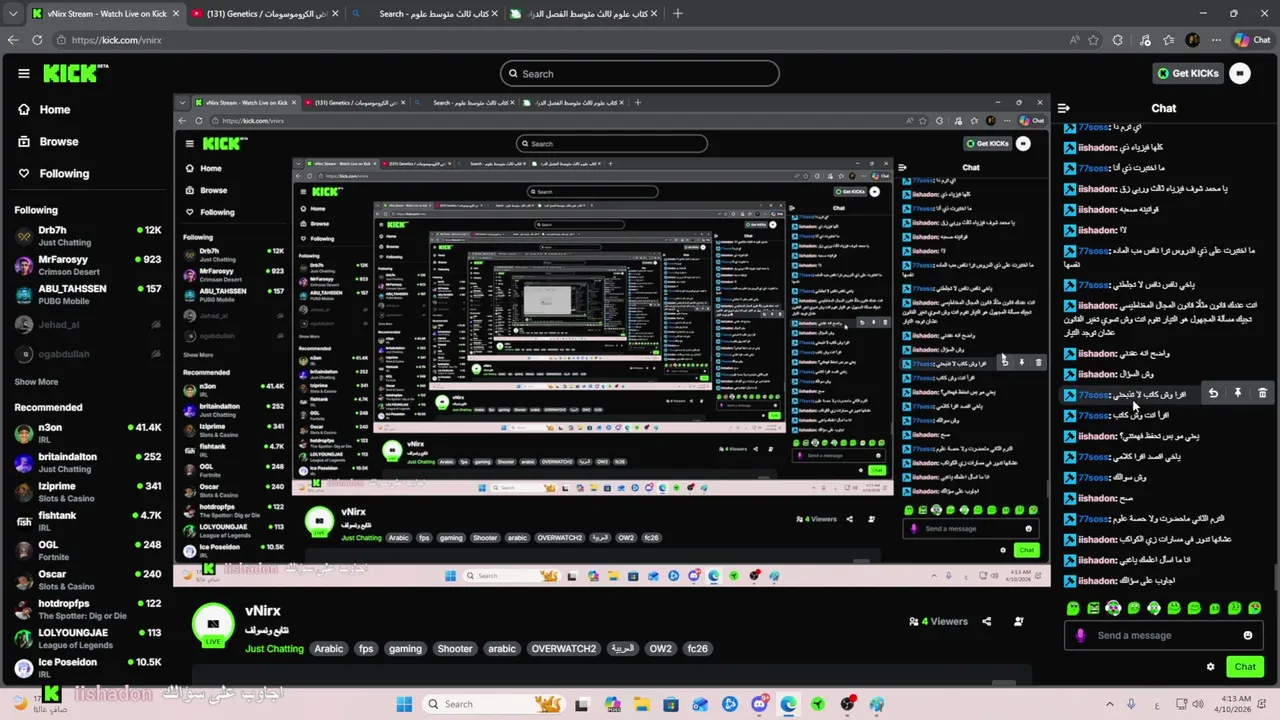Click the vNirx channel avatar
The image size is (1280, 720).
(213, 625)
